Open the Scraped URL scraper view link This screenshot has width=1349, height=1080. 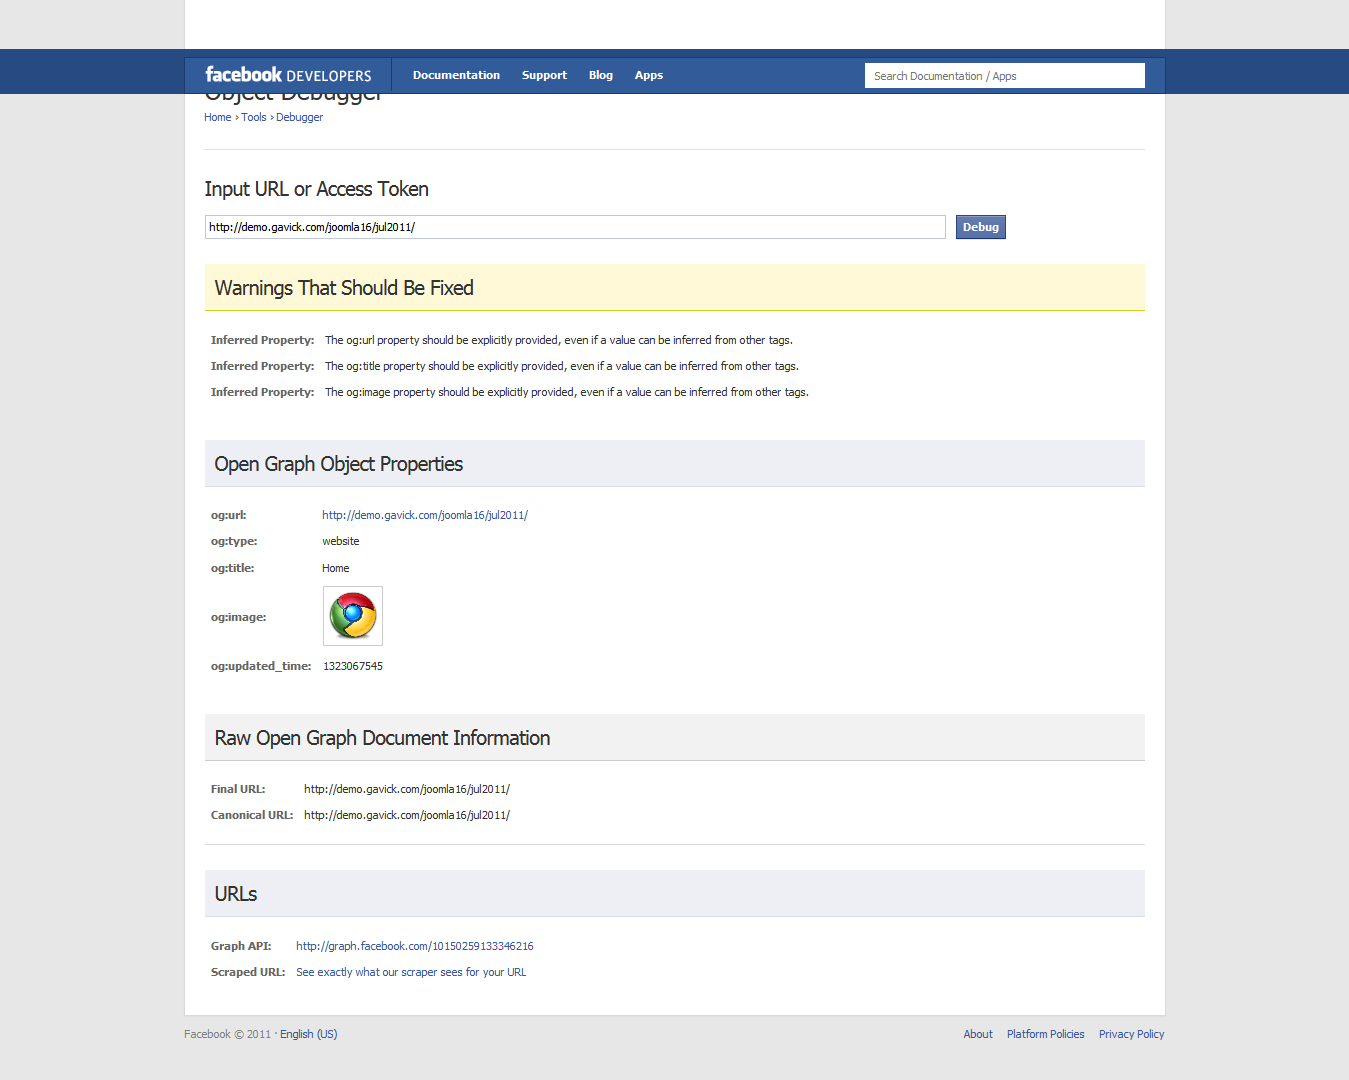tap(411, 972)
